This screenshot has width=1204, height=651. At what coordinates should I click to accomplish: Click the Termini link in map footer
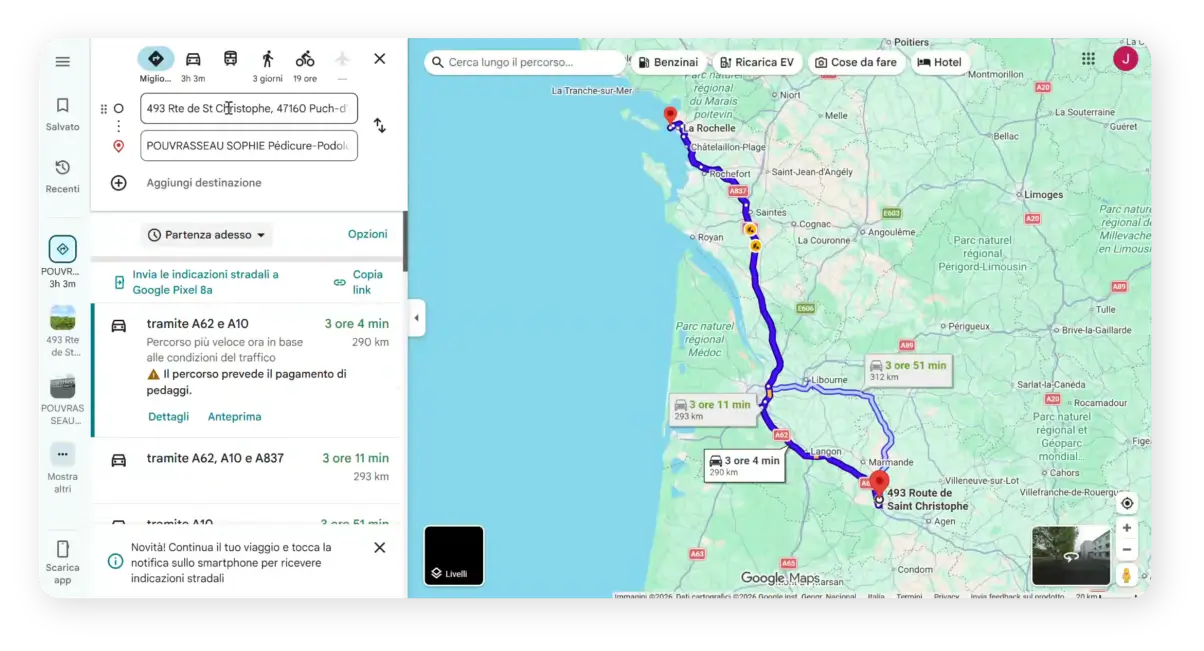point(909,596)
